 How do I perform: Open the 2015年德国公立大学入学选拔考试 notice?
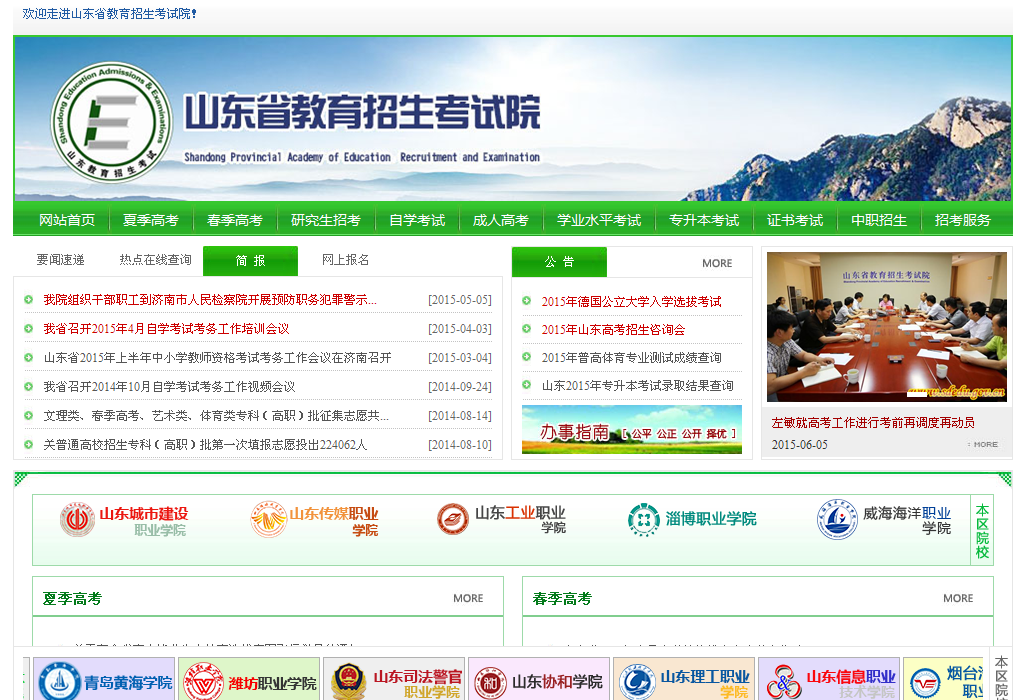click(631, 301)
